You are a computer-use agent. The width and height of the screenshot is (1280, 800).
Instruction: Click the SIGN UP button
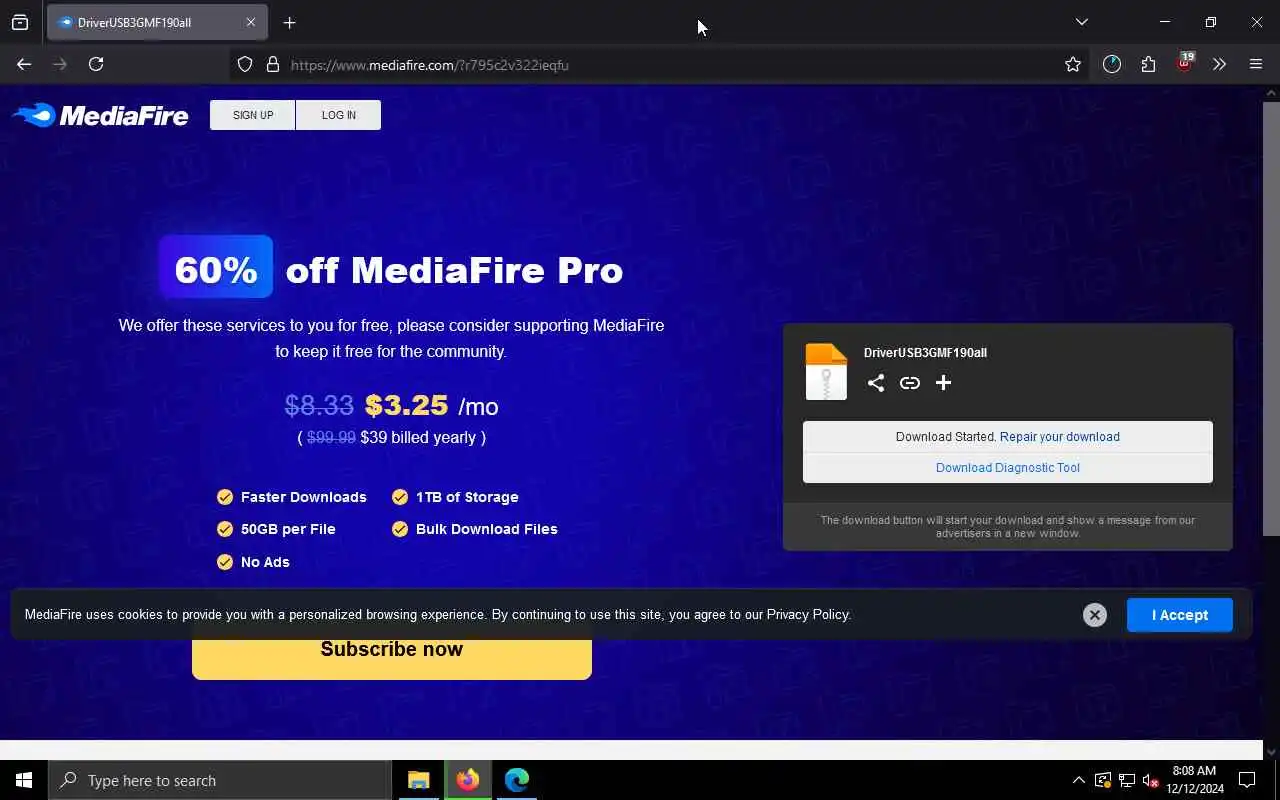coord(253,115)
